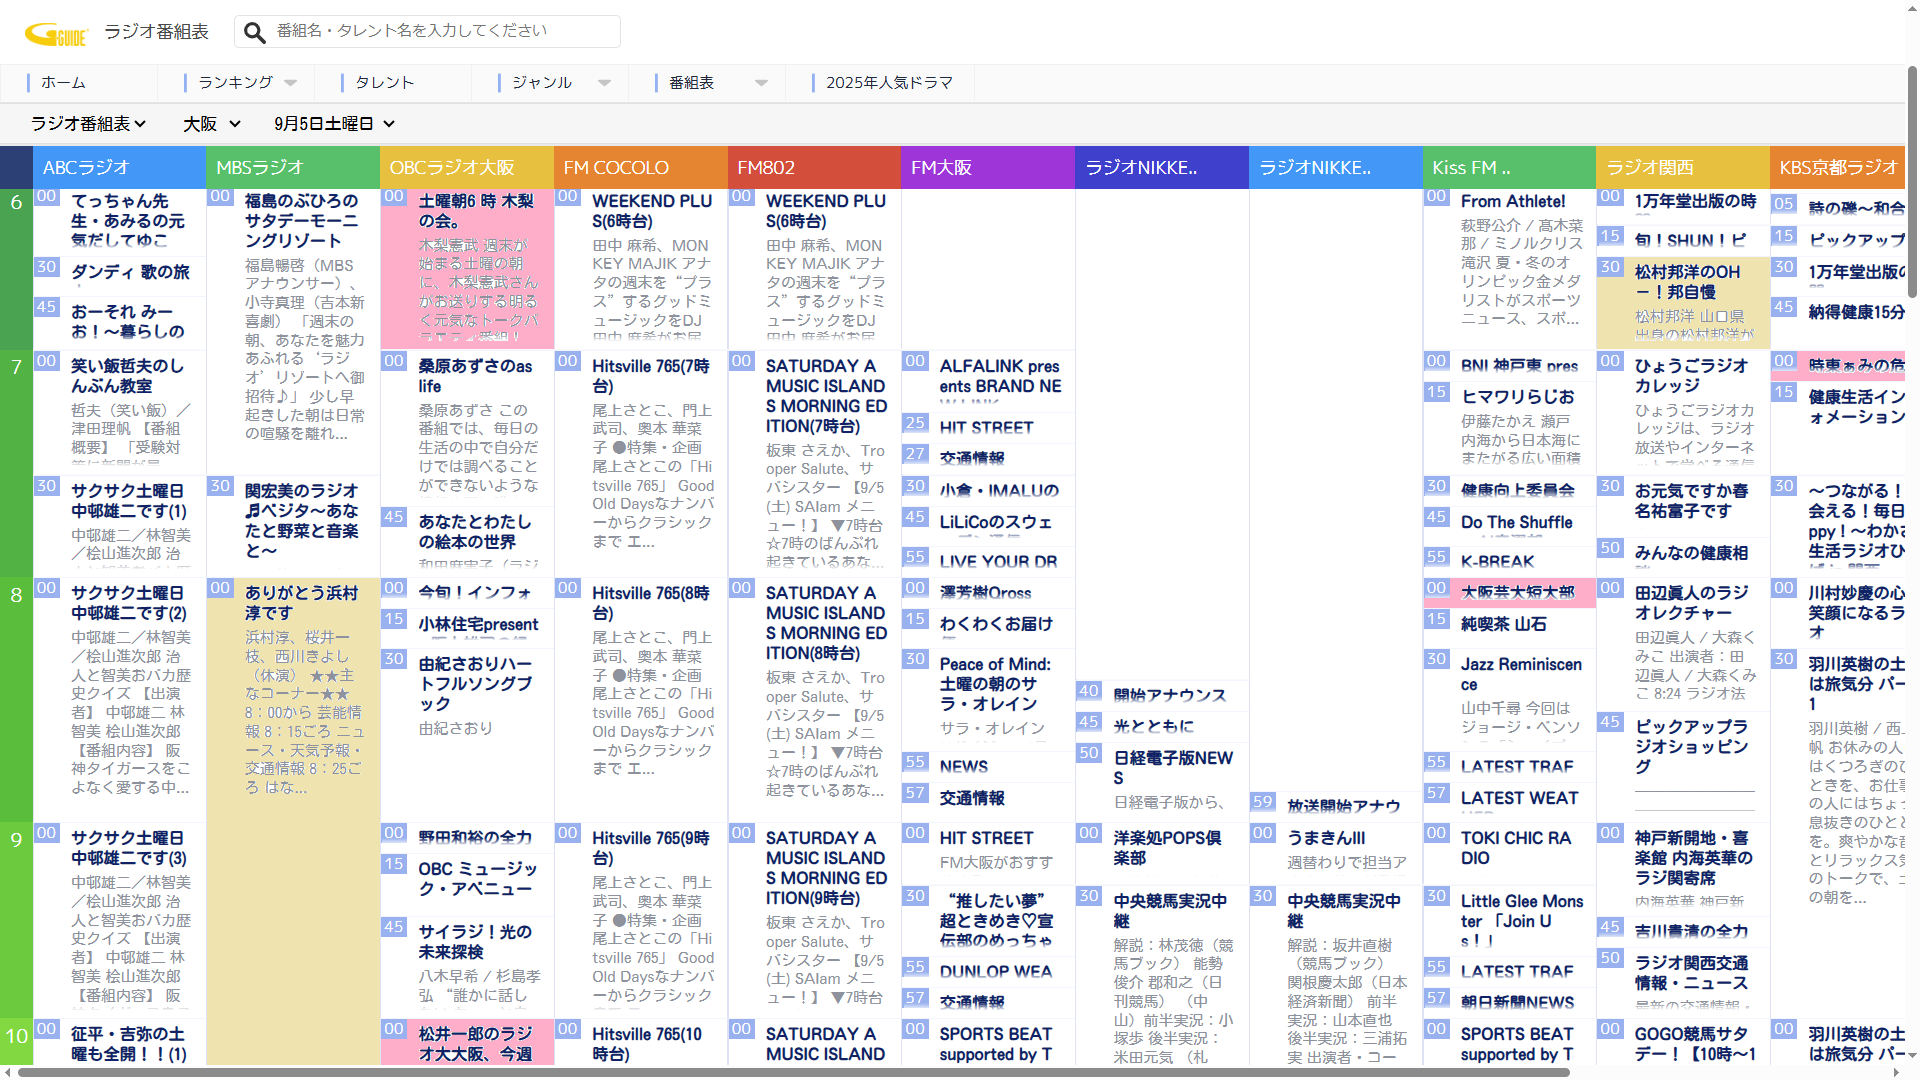Change the 大阪 region selector
Screen dimensions: 1920x1080
pyautogui.click(x=212, y=124)
